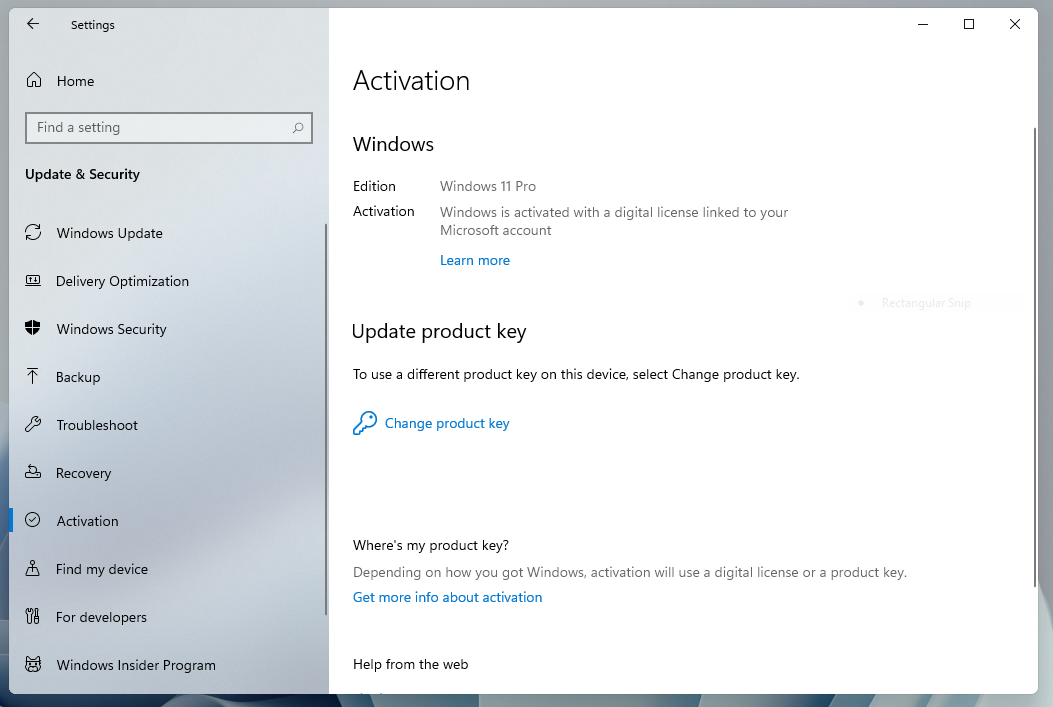
Task: Click Change product key link
Action: click(x=447, y=423)
